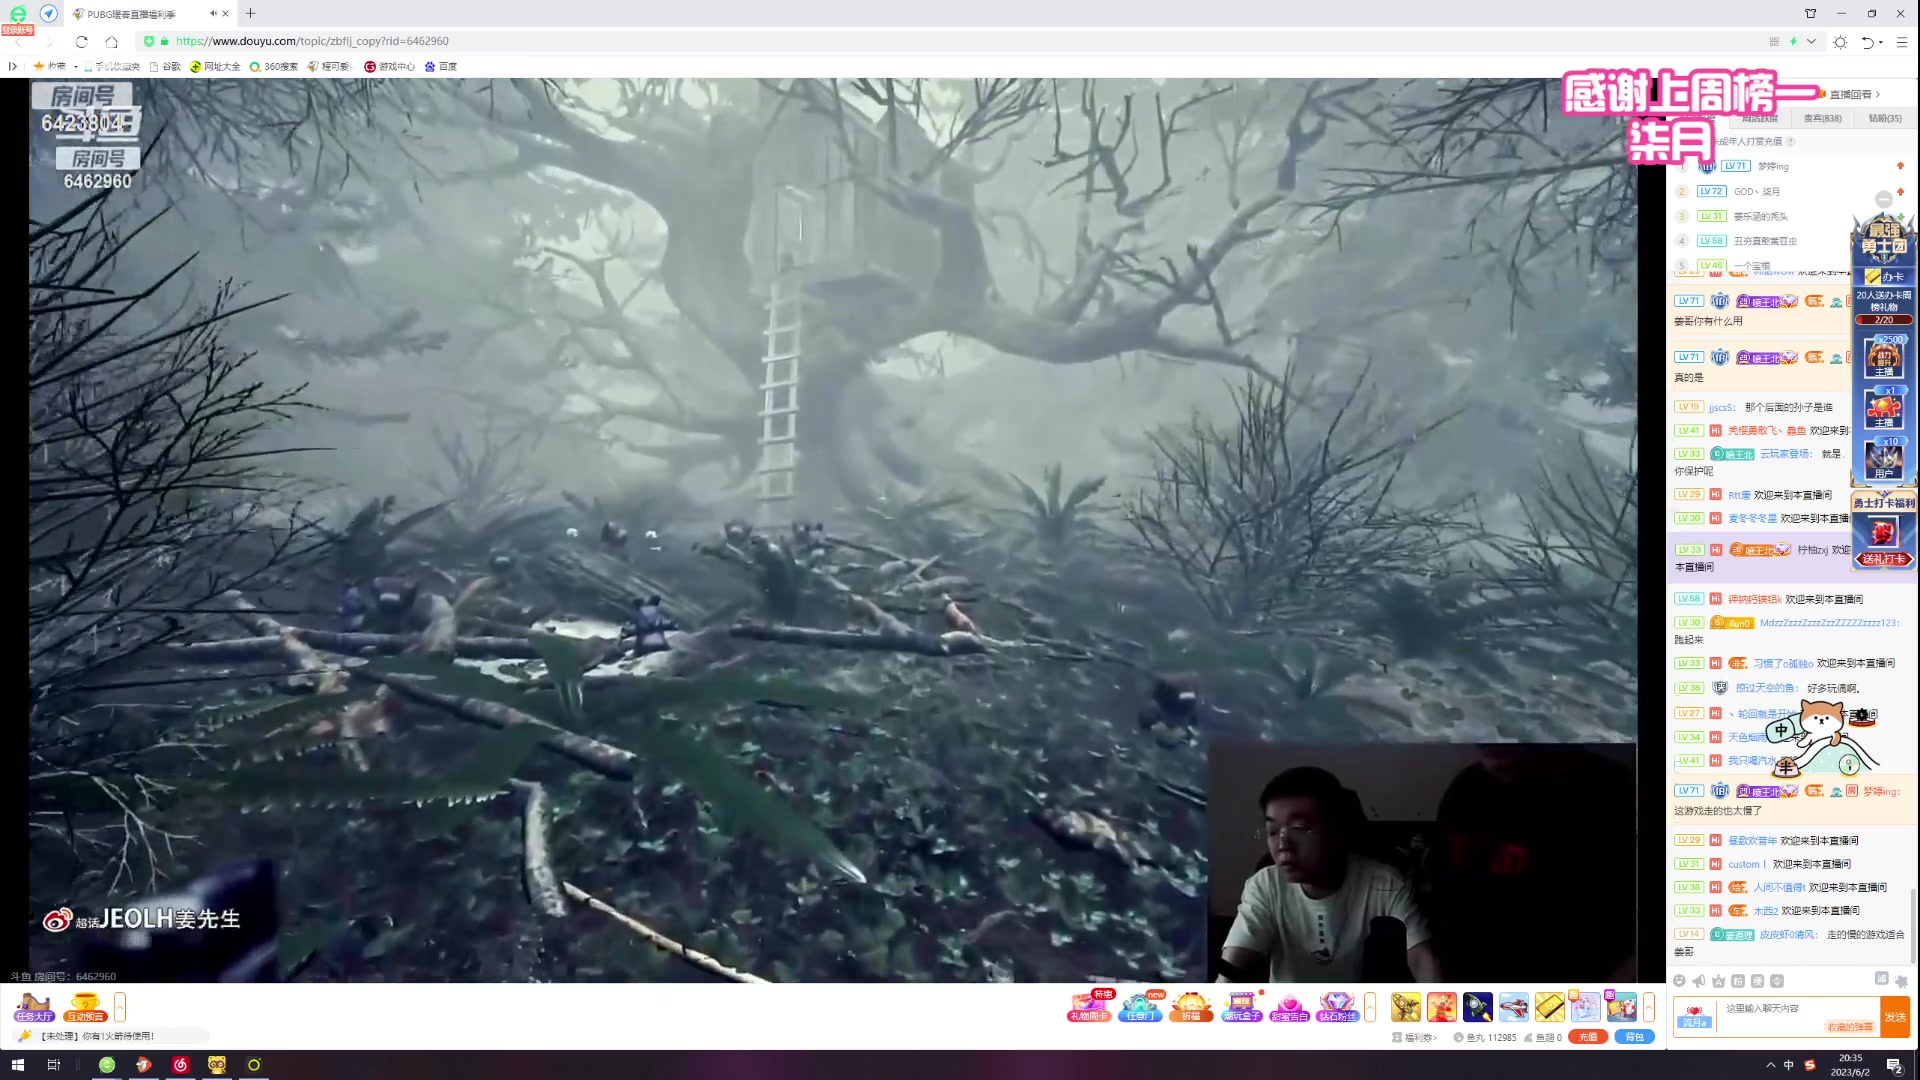Switch to the 贵宾(838) tab
The height and width of the screenshot is (1080, 1920).
point(1822,118)
